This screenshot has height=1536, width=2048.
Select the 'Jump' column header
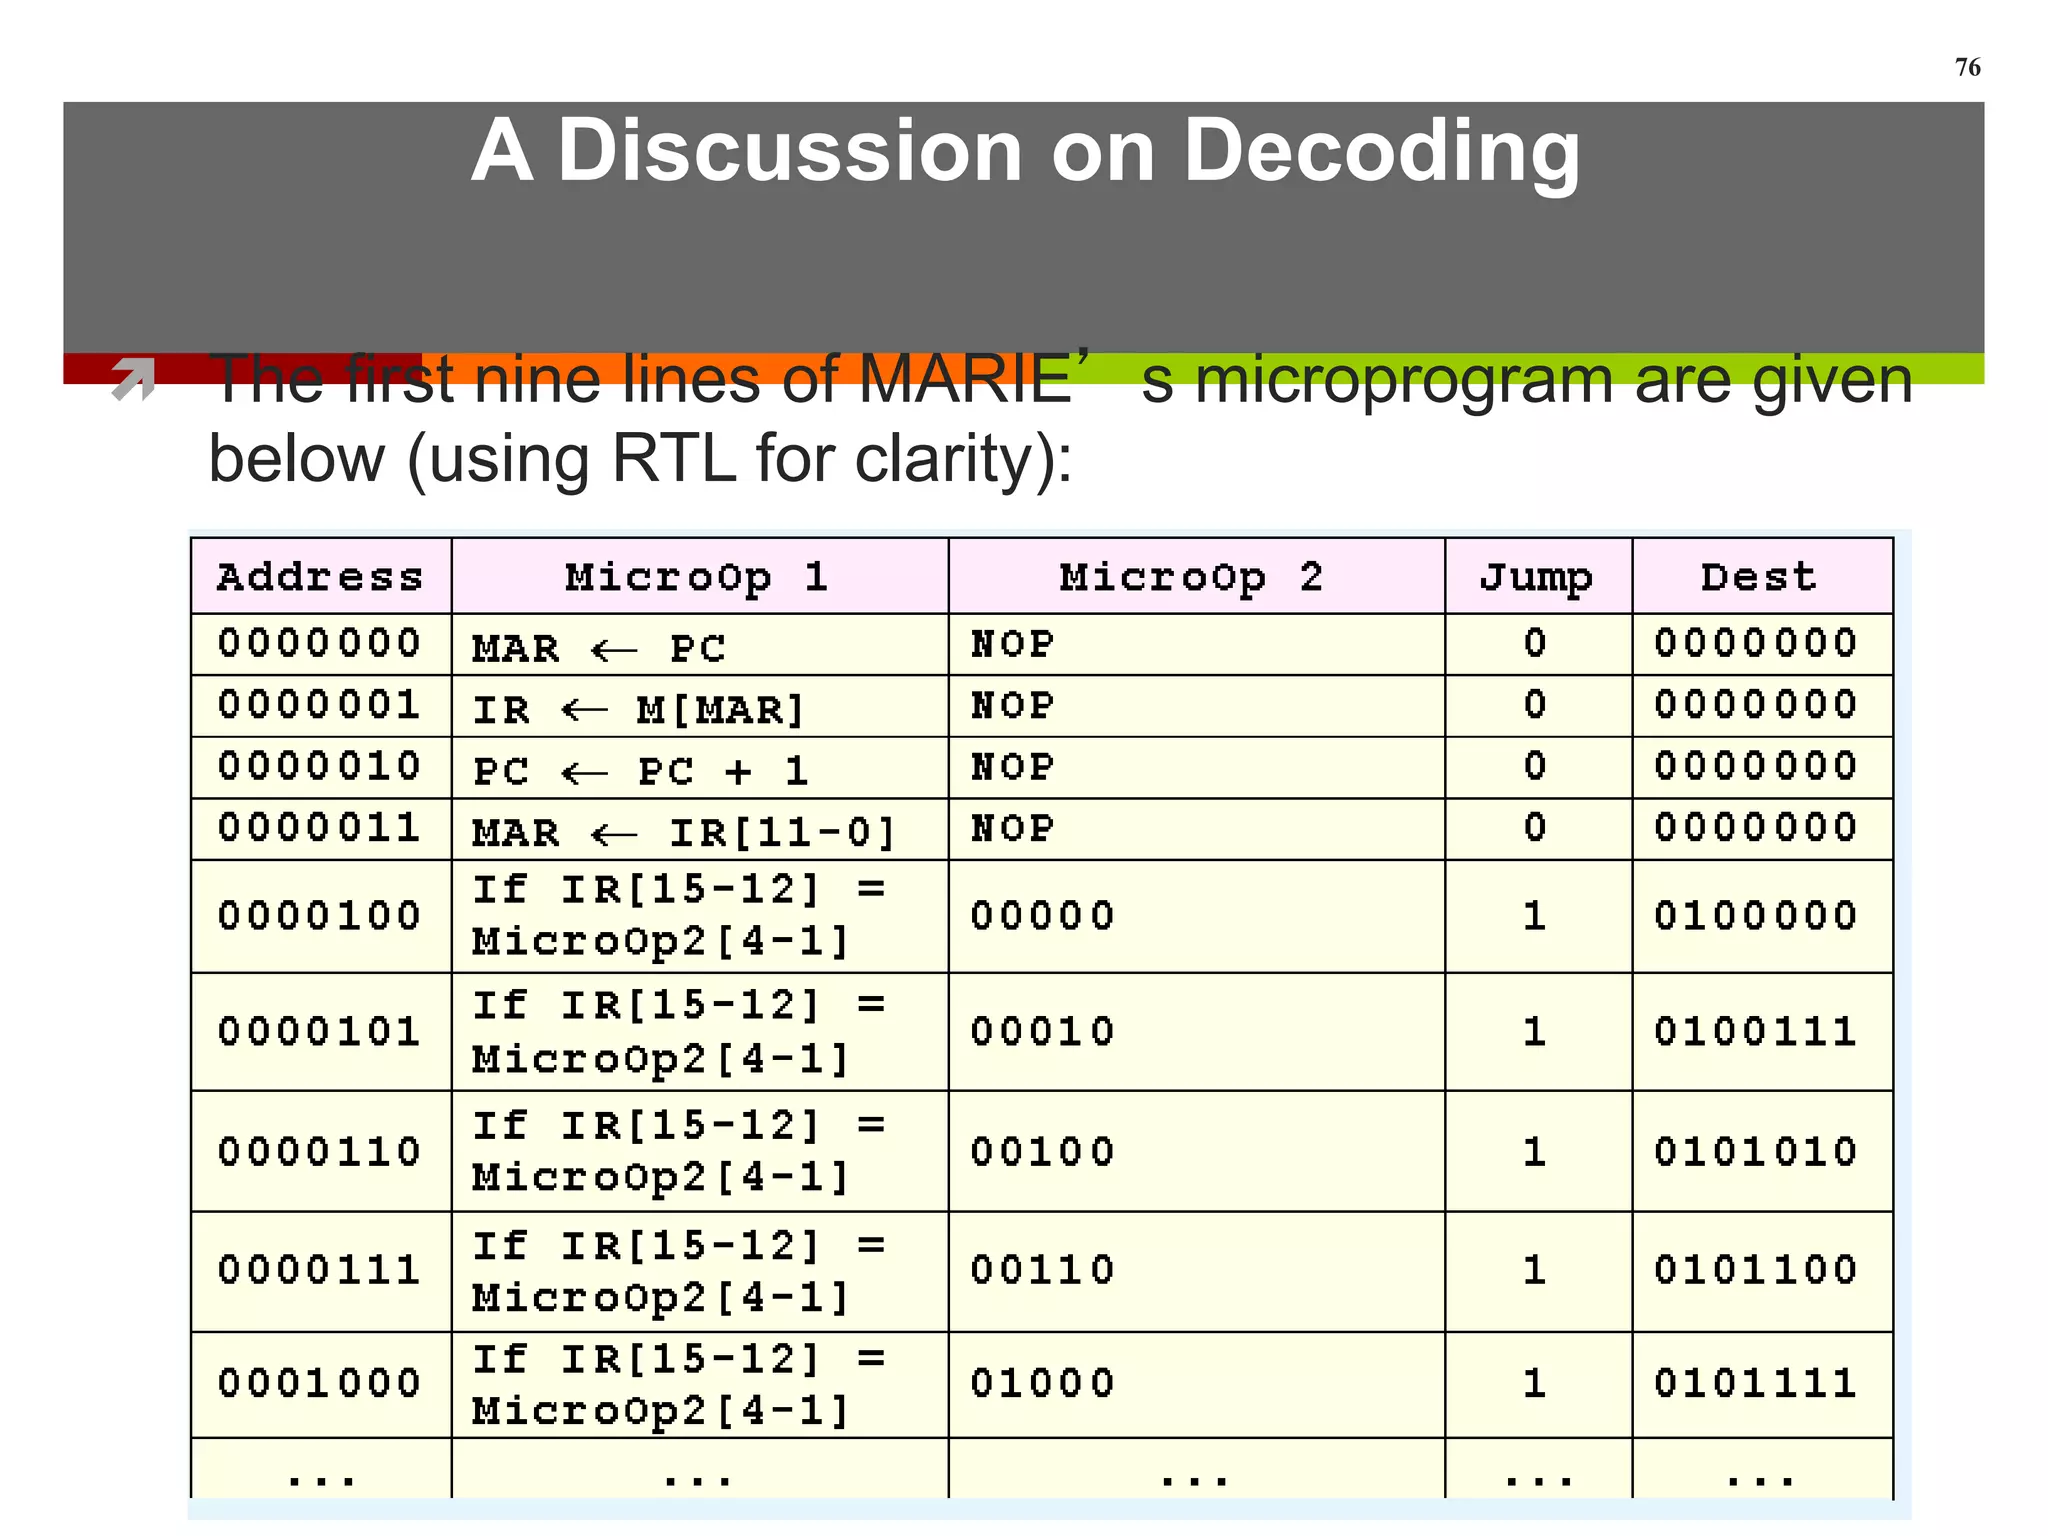(1537, 576)
